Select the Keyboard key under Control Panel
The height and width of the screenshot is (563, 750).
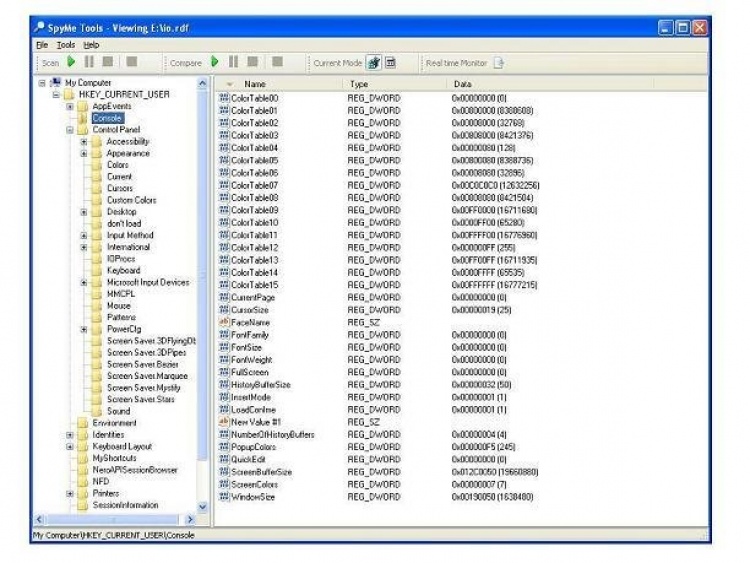(123, 271)
